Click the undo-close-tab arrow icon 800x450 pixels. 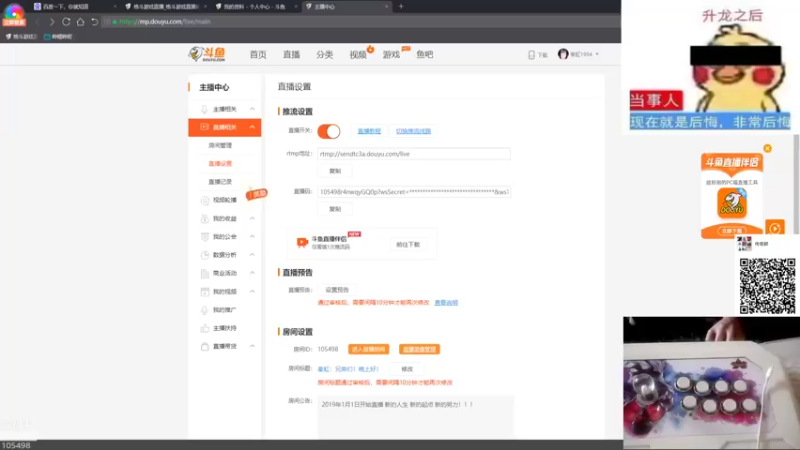94,22
